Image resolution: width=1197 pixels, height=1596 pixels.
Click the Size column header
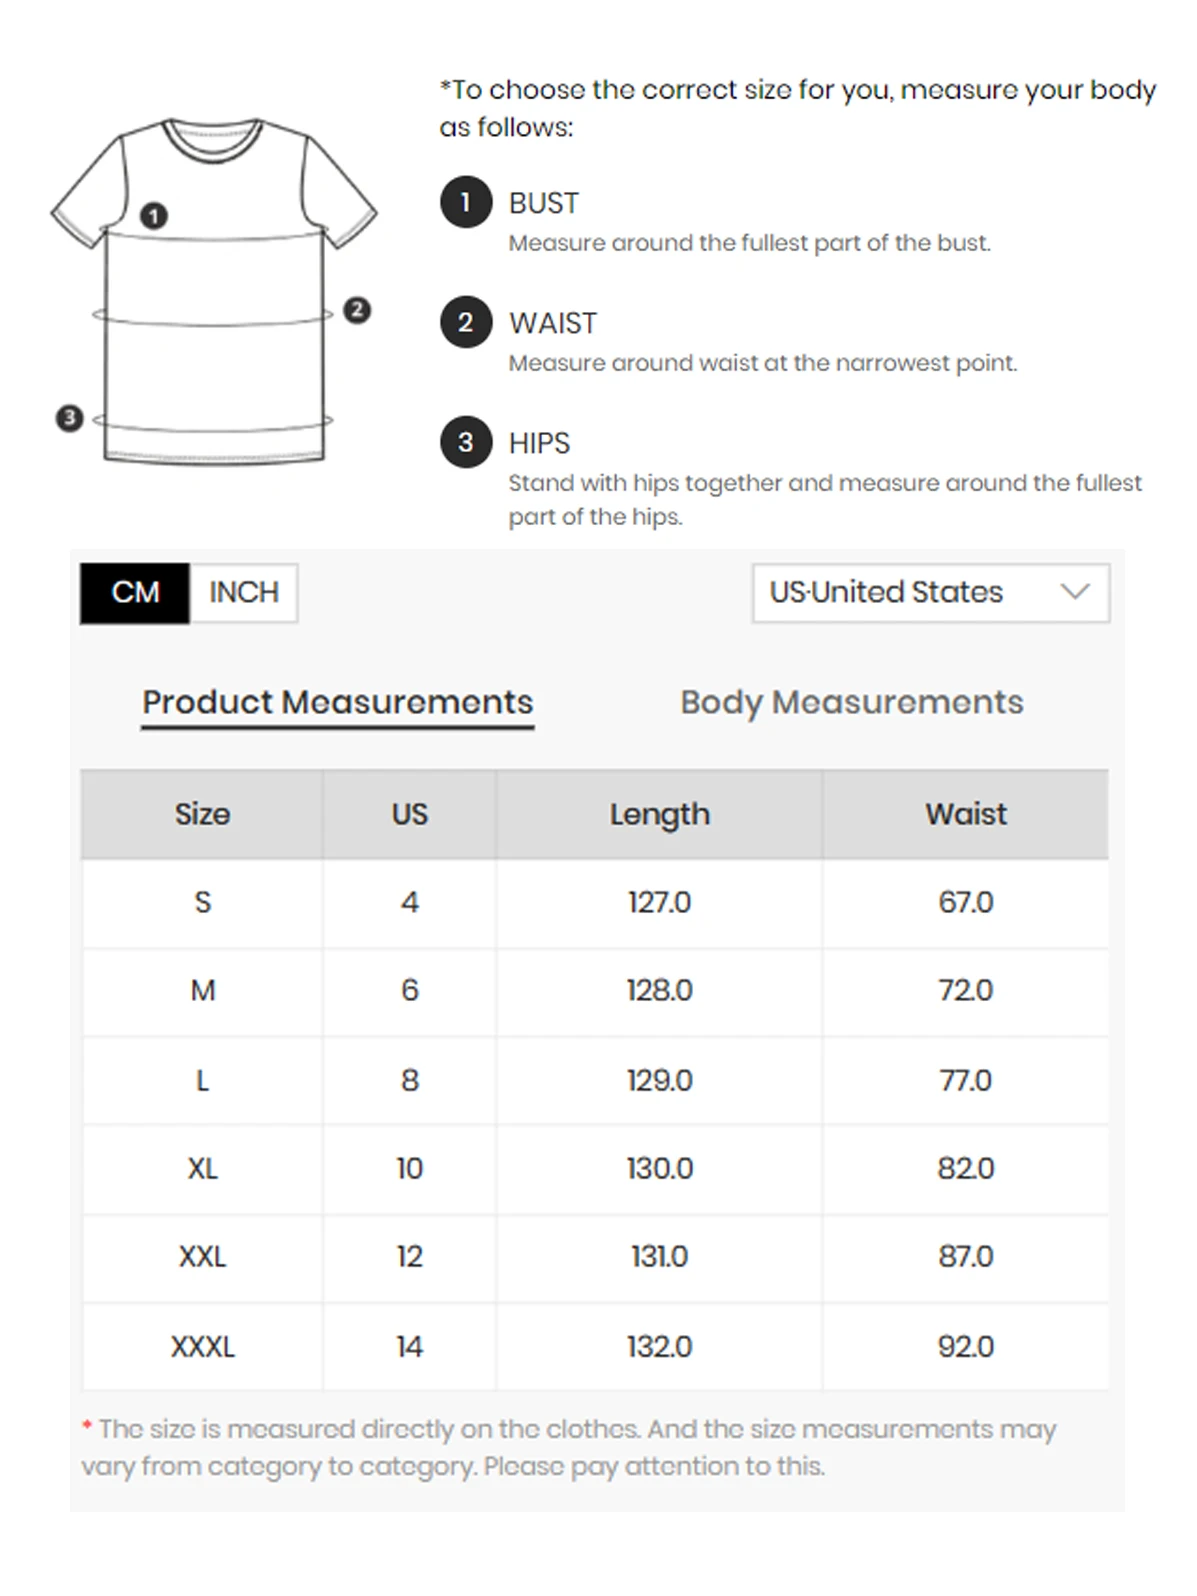(202, 814)
